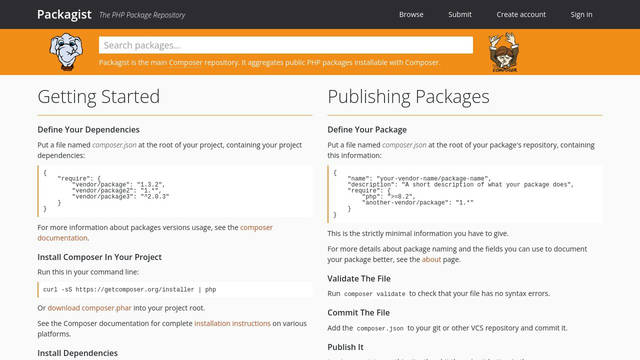Click "Run this in your command line:" text
Viewport: 640px width, 360px height.
click(88, 272)
